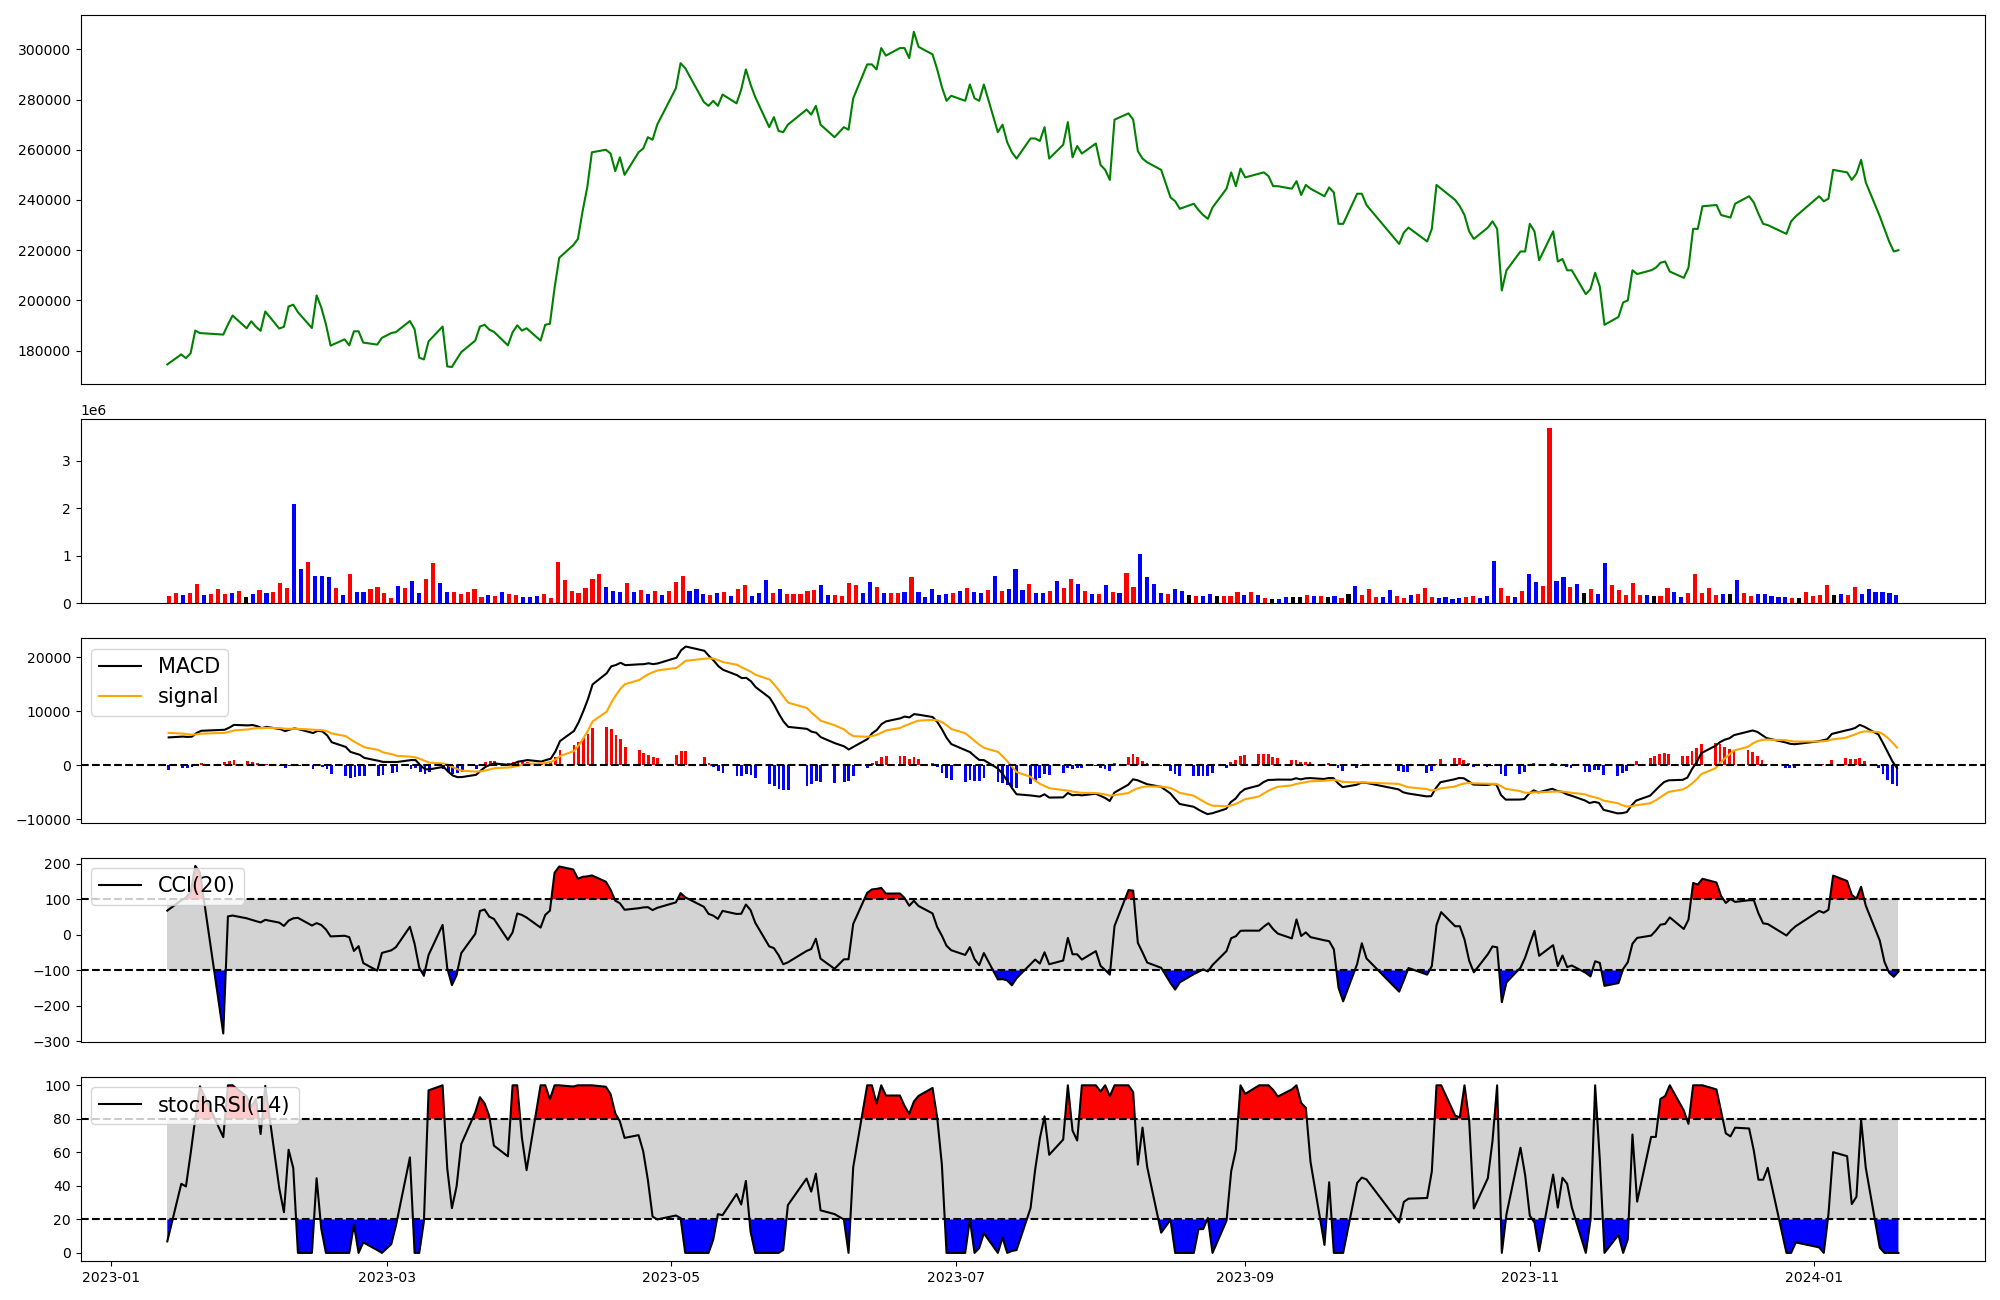The image size is (2000, 1300).
Task: Click the 20000 MACD axis label
Action: point(48,658)
